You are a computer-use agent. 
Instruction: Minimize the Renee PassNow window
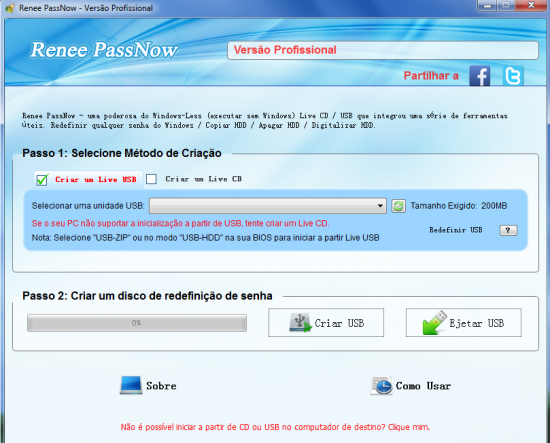487,5
